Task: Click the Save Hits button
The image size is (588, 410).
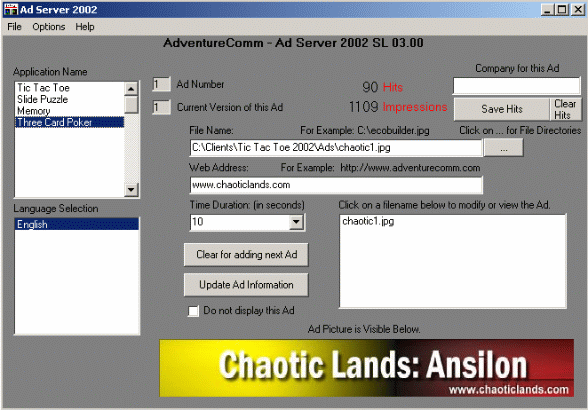Action: 502,109
